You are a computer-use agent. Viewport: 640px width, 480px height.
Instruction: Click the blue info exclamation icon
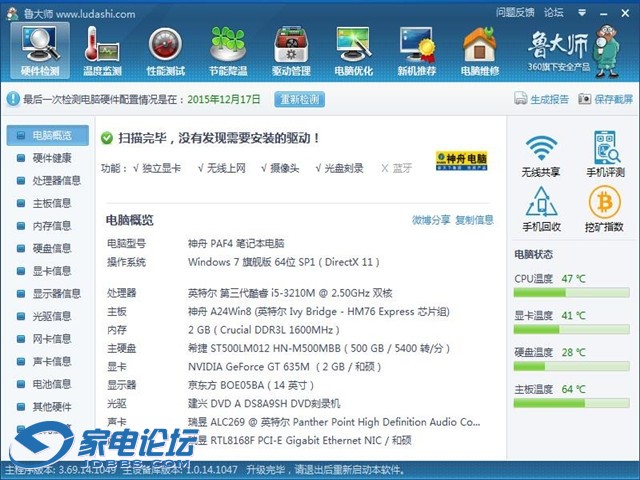[x=13, y=99]
